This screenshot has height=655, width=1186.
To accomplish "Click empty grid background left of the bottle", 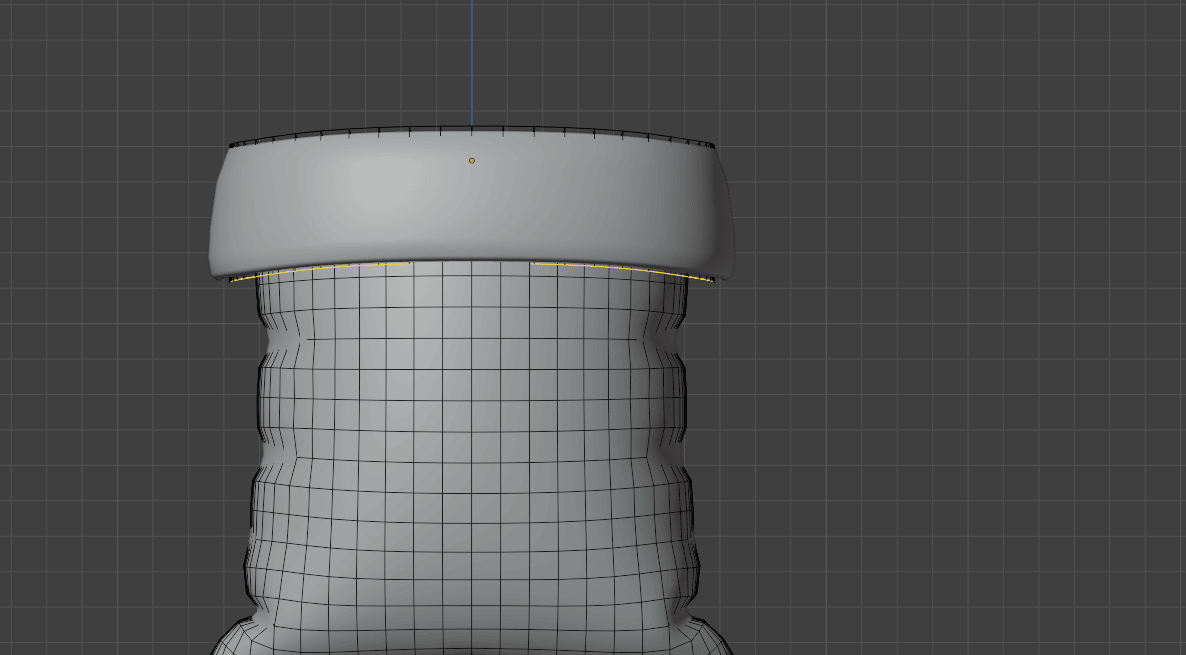I will click(110, 400).
